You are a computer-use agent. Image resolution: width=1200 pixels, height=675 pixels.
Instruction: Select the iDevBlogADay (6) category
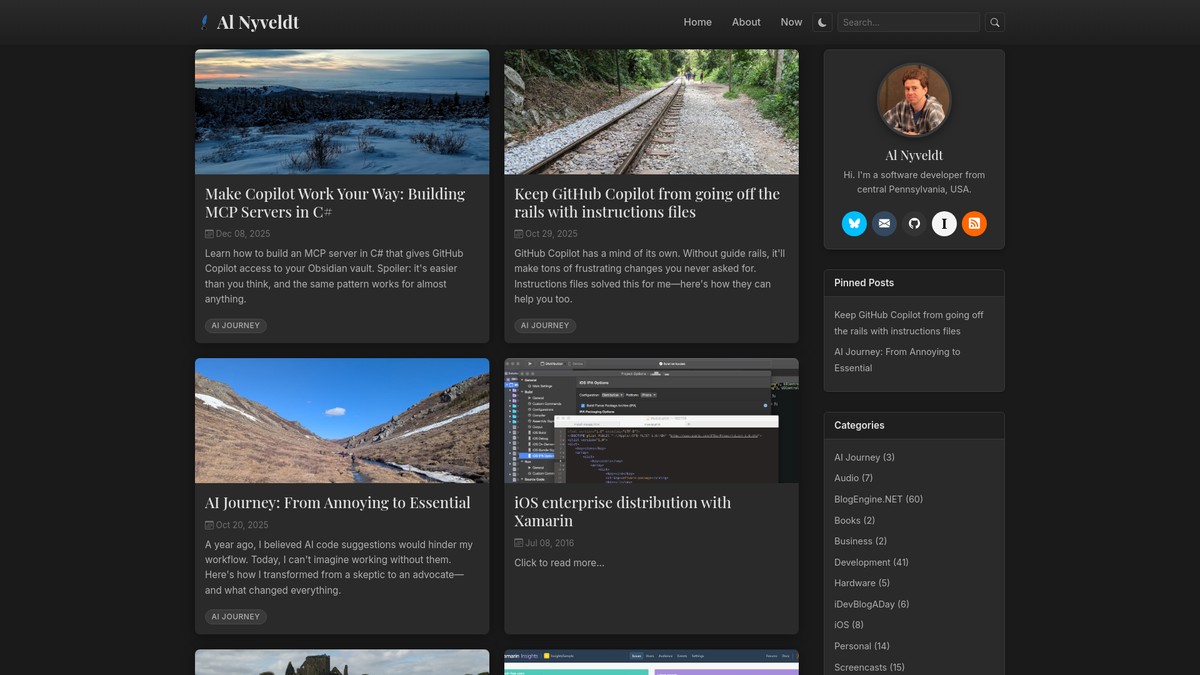(x=871, y=605)
